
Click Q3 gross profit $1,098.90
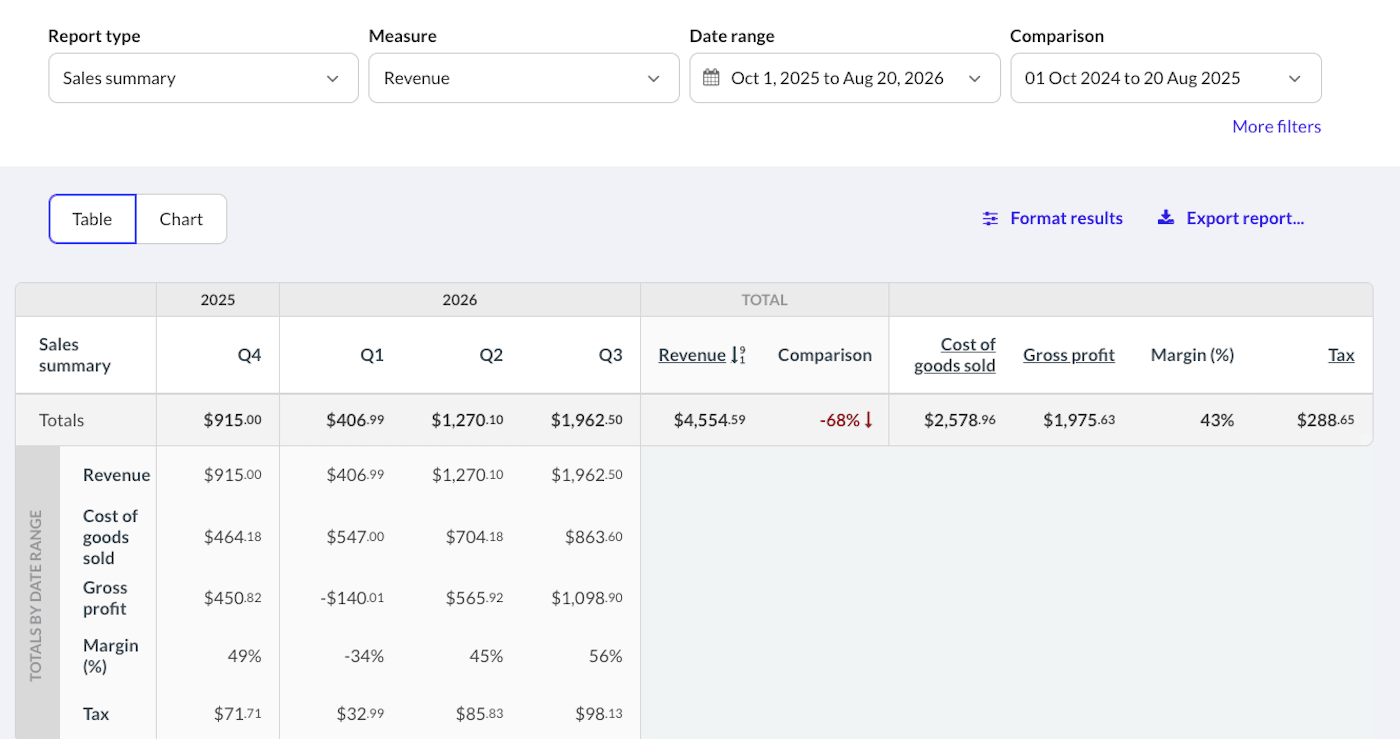click(x=587, y=598)
